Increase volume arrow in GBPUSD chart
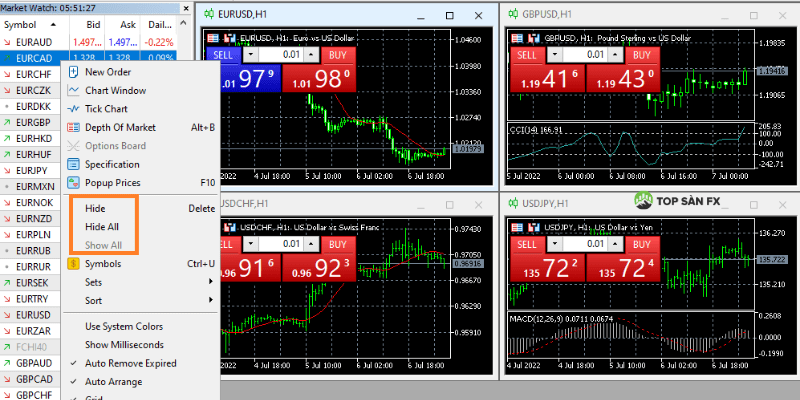This screenshot has height=400, width=800. pos(617,55)
